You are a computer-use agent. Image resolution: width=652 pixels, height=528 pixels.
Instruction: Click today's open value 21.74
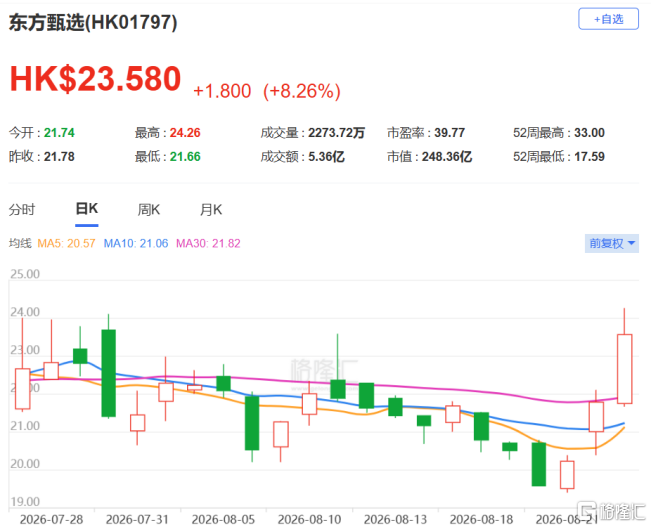59,133
